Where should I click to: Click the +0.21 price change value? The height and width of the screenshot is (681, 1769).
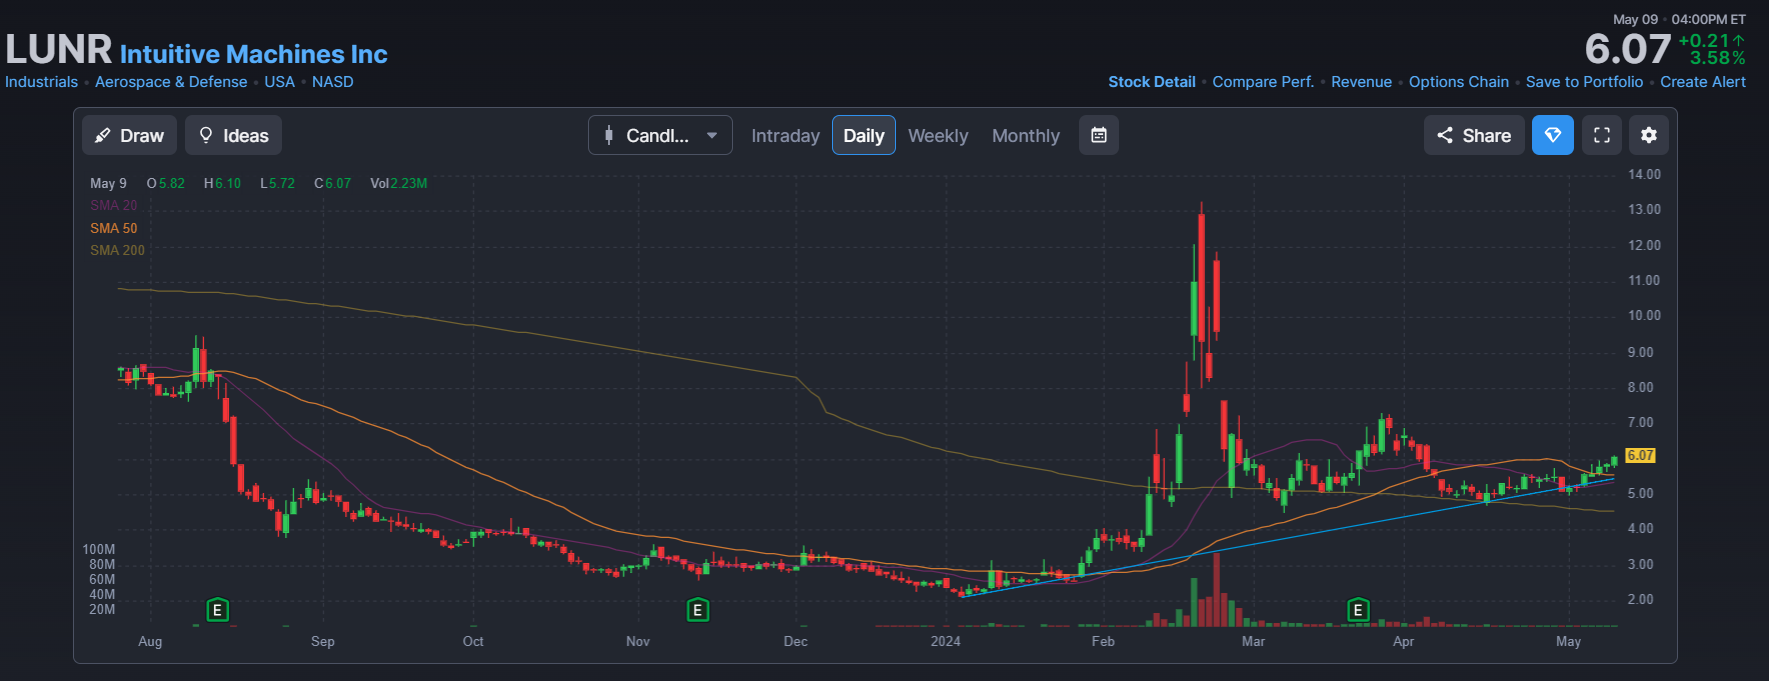[1711, 41]
